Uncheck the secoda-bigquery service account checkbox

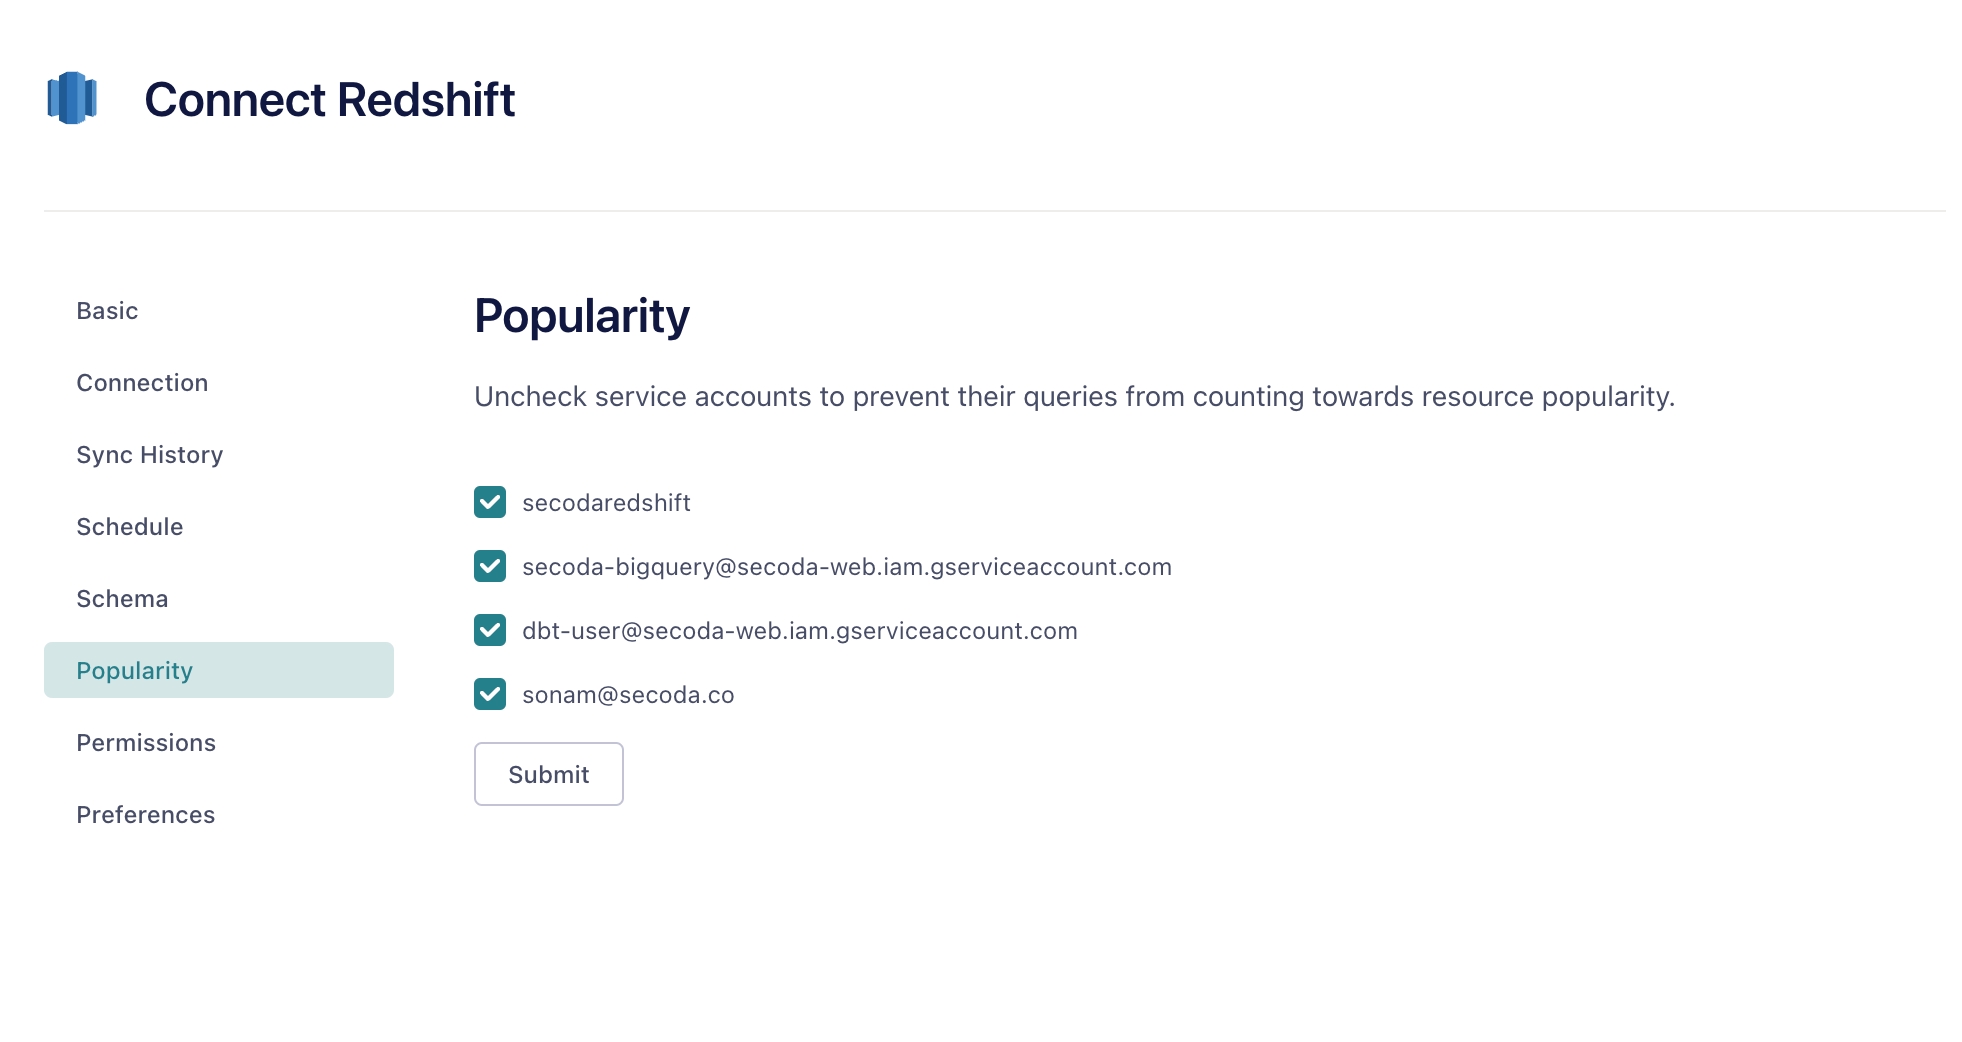click(490, 566)
